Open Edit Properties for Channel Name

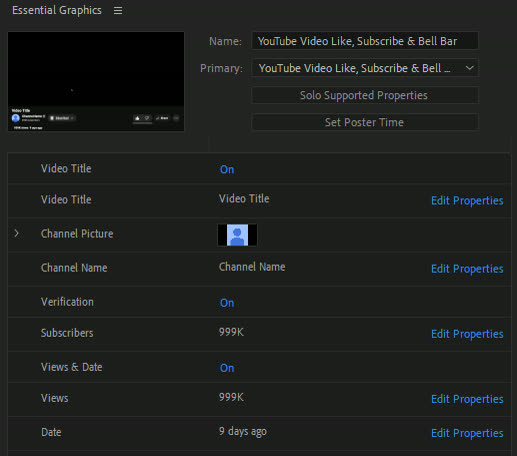467,269
